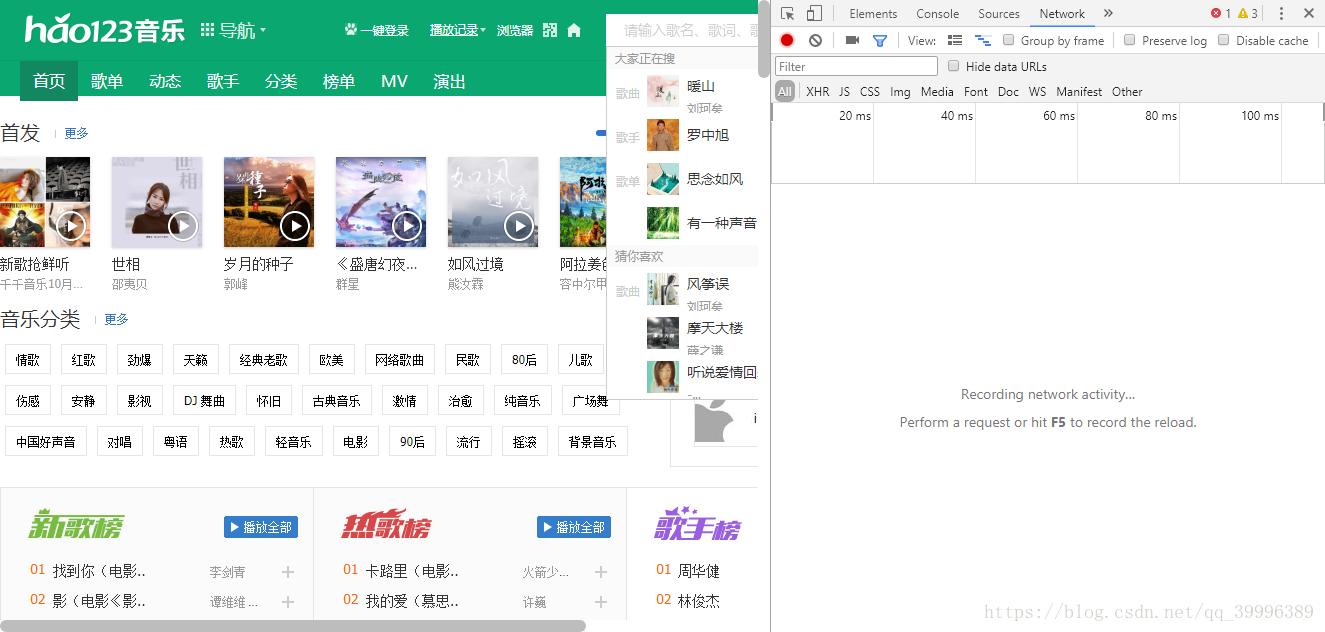
Task: Click the network Filter text field
Action: [856, 66]
